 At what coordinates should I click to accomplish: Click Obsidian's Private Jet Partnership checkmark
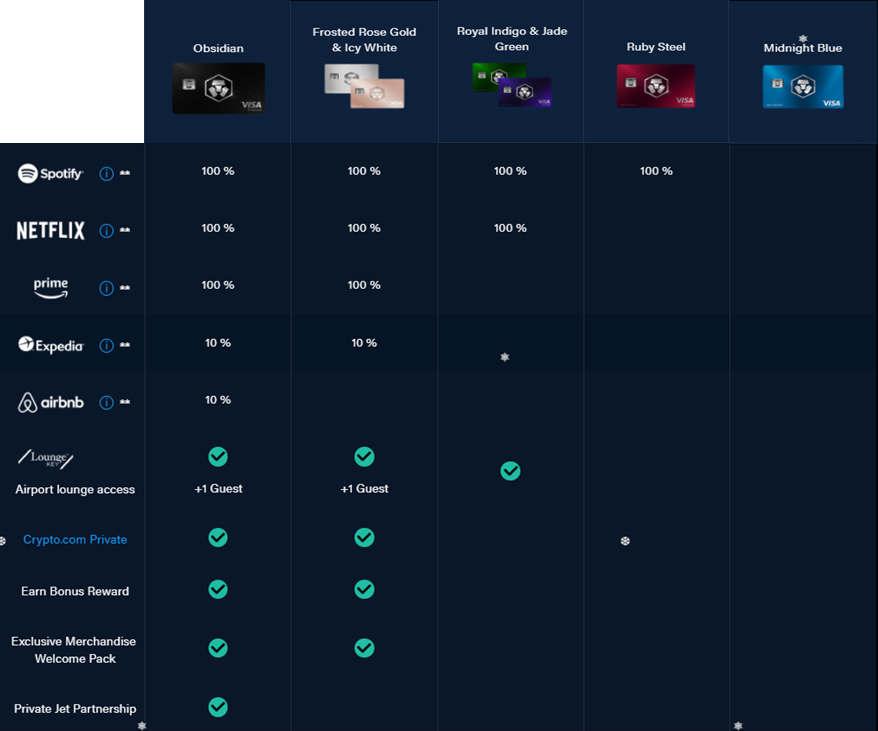pos(218,707)
